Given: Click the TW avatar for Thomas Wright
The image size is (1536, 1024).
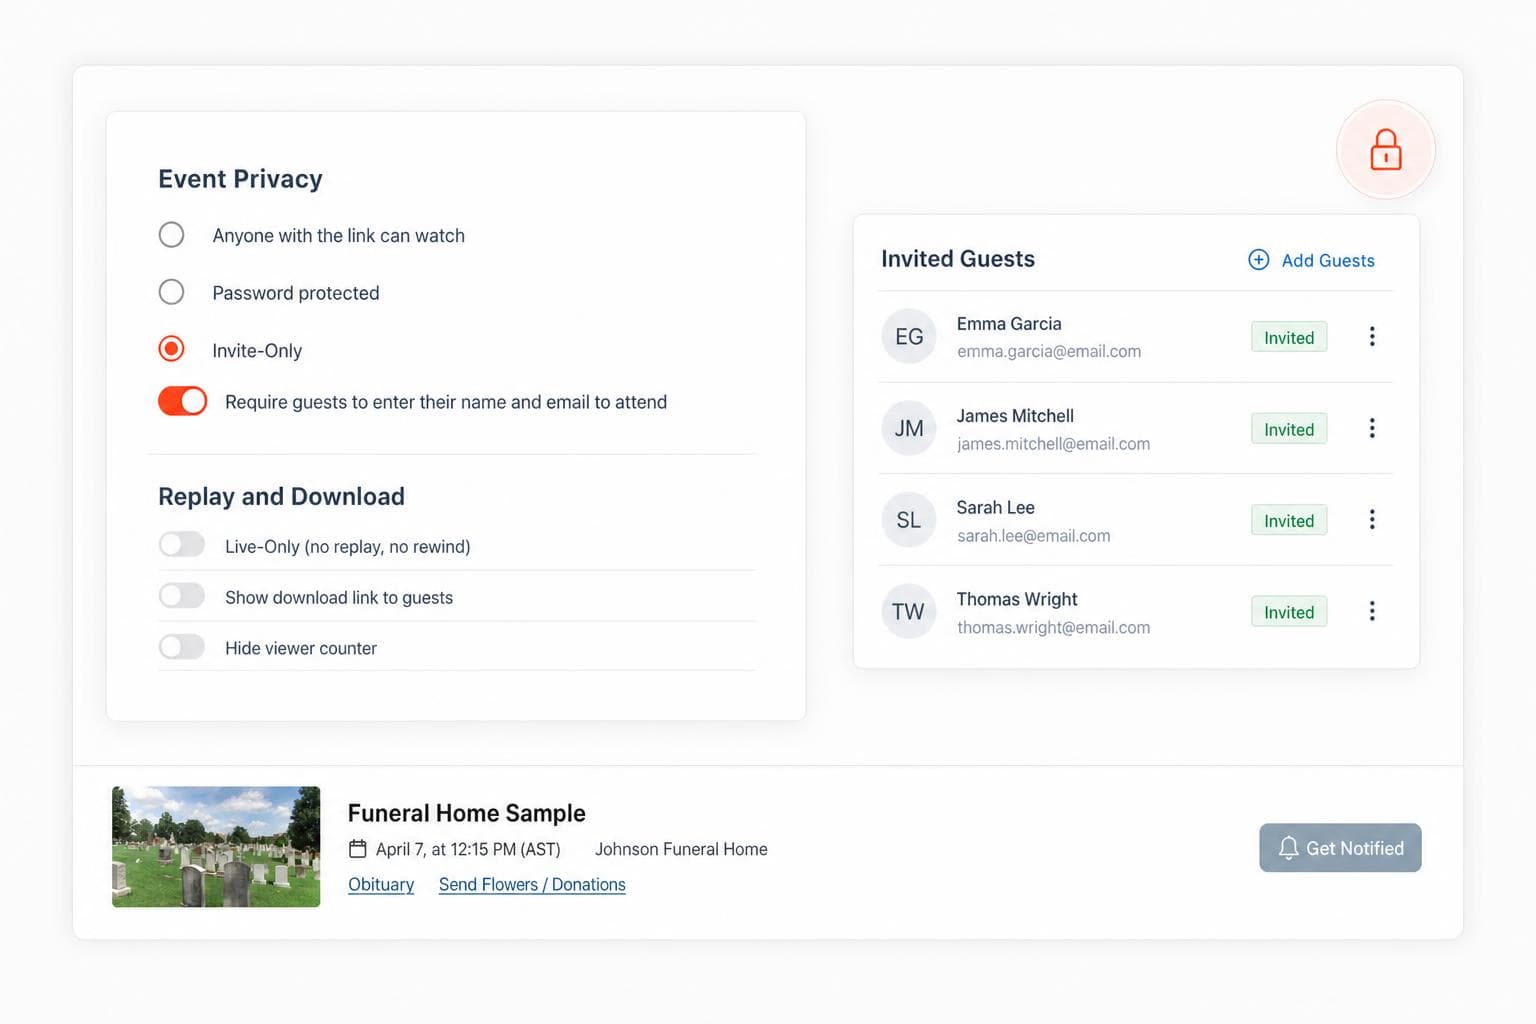Looking at the screenshot, I should point(909,611).
